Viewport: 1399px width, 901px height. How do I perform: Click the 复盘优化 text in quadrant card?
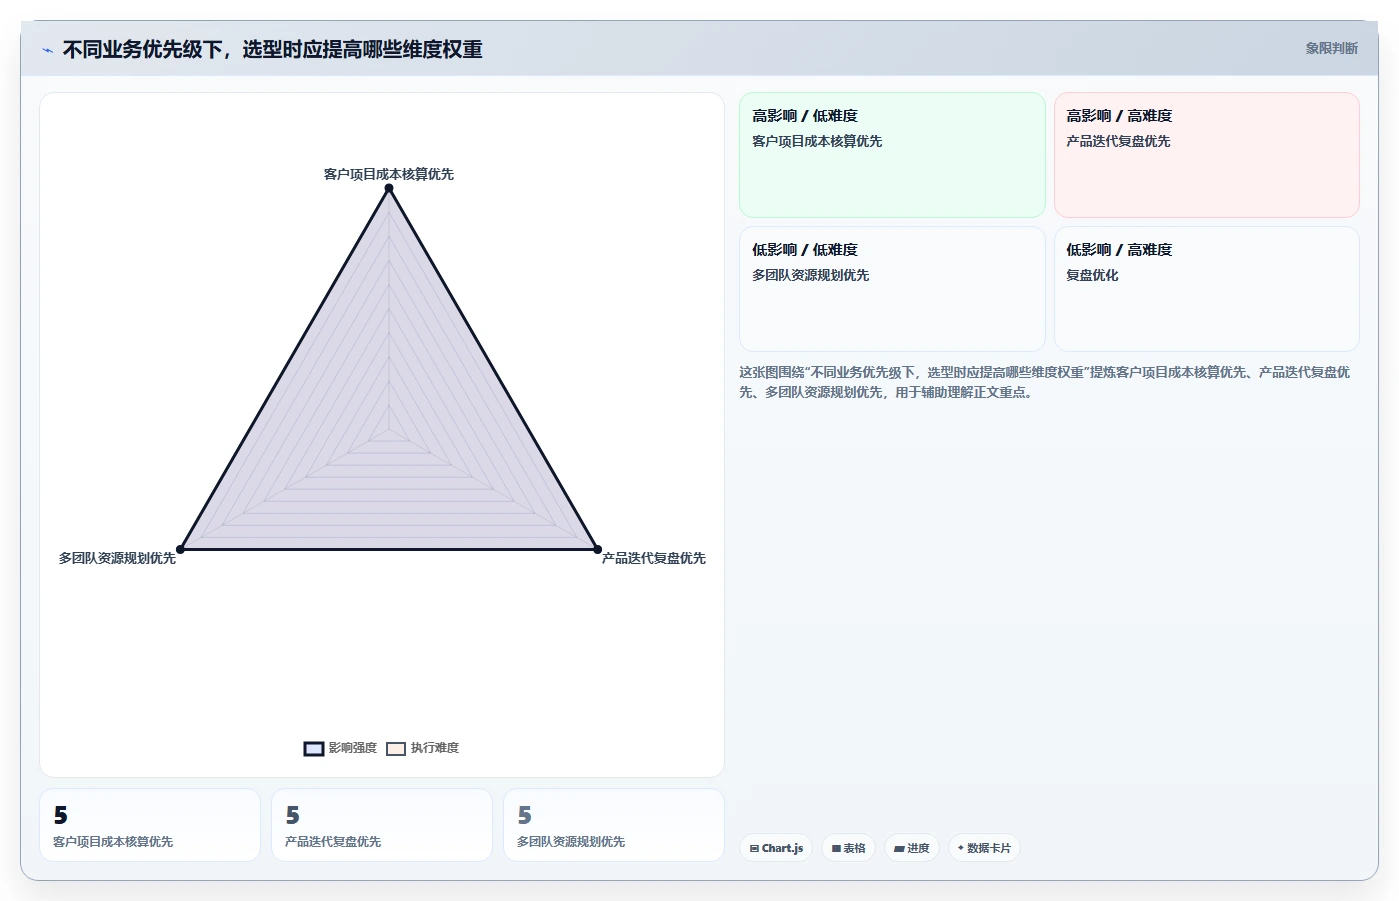(1092, 275)
